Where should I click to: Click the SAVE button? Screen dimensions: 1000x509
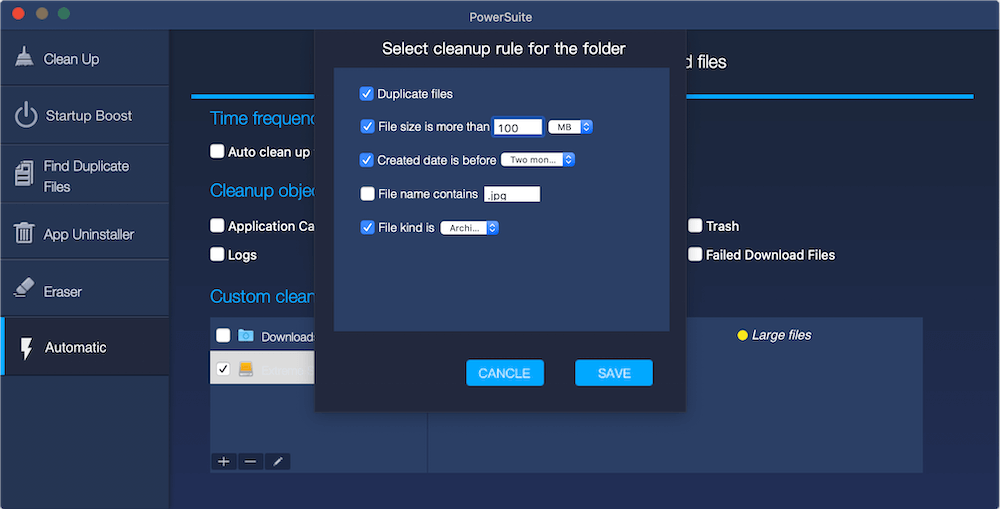point(614,373)
